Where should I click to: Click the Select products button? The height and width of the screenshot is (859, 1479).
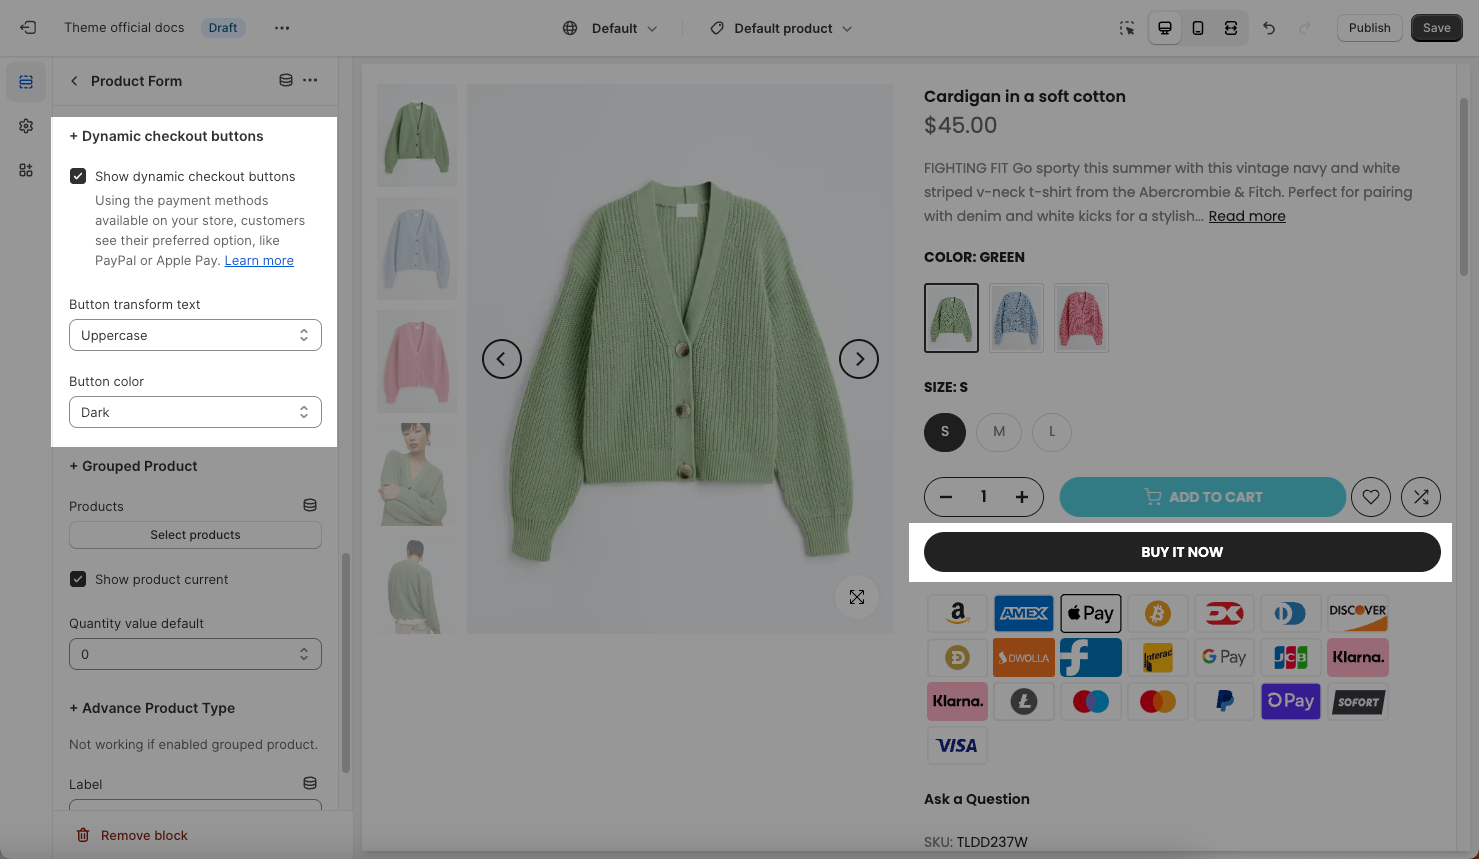coord(195,535)
